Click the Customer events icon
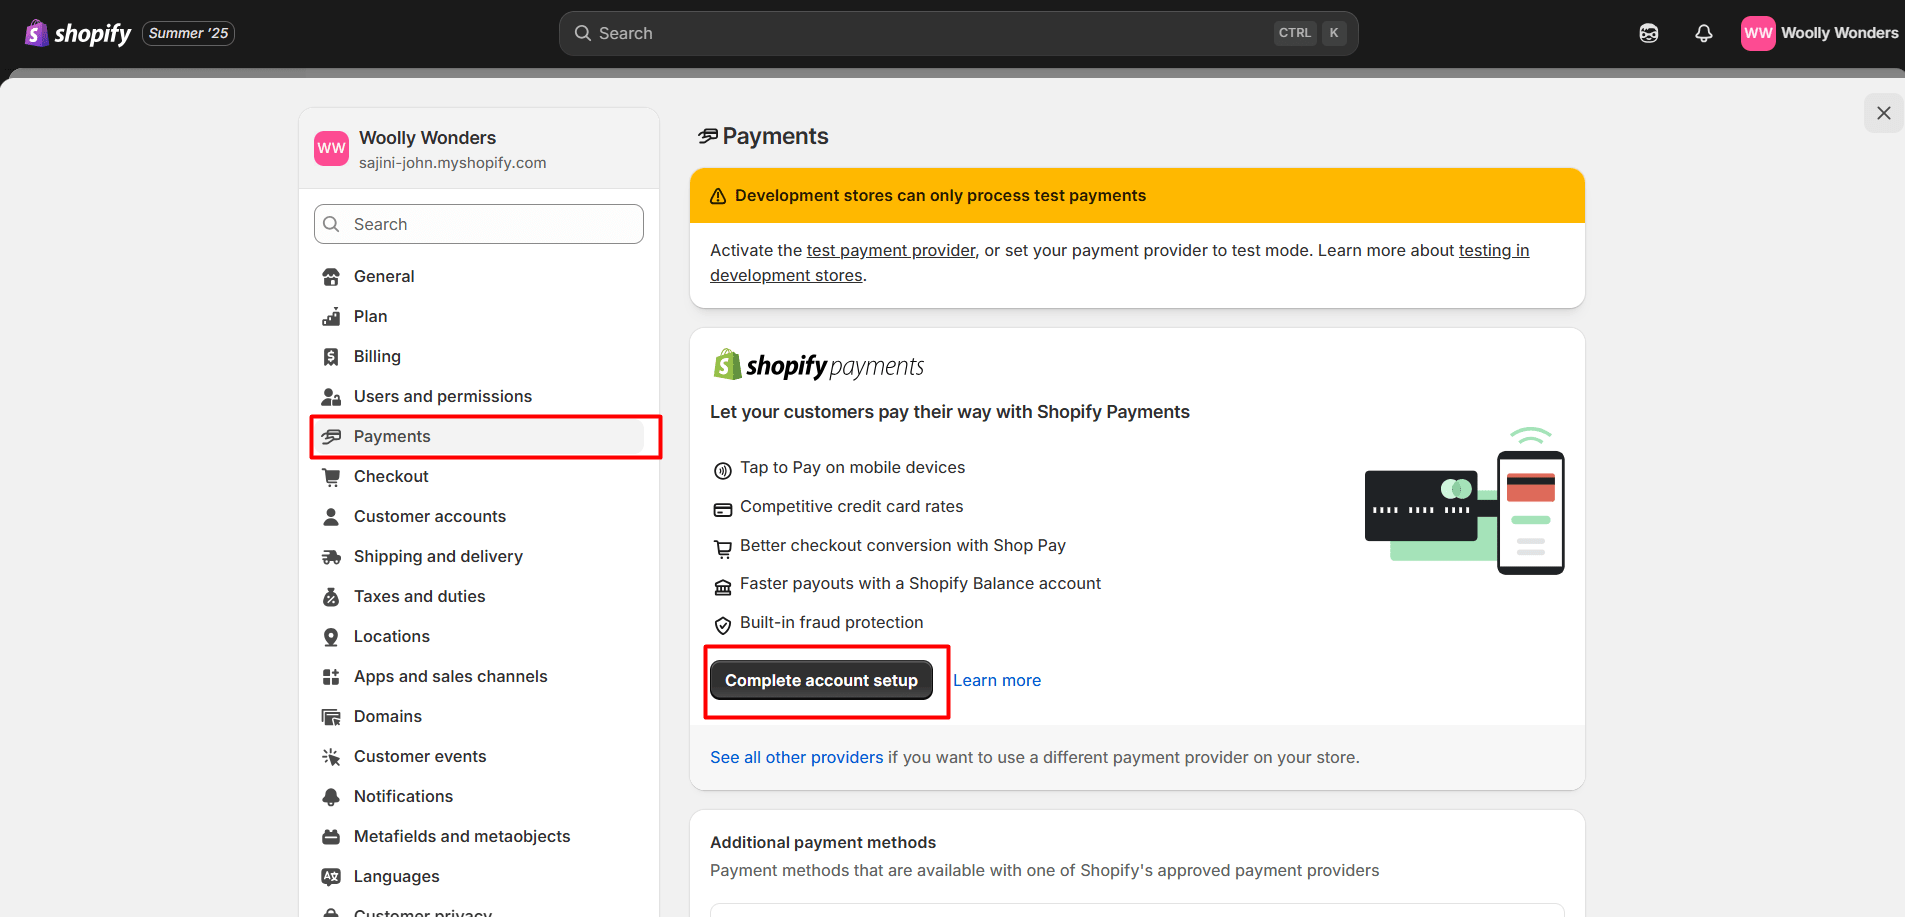This screenshot has height=917, width=1905. [331, 757]
